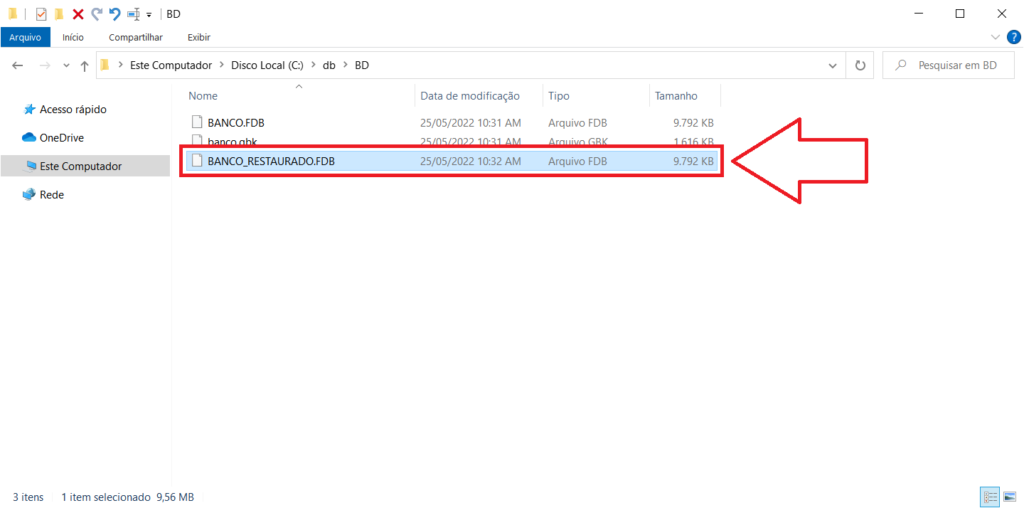The image size is (1024, 508).
Task: Switch to large thumbnails view in status bar
Action: coord(1009,496)
